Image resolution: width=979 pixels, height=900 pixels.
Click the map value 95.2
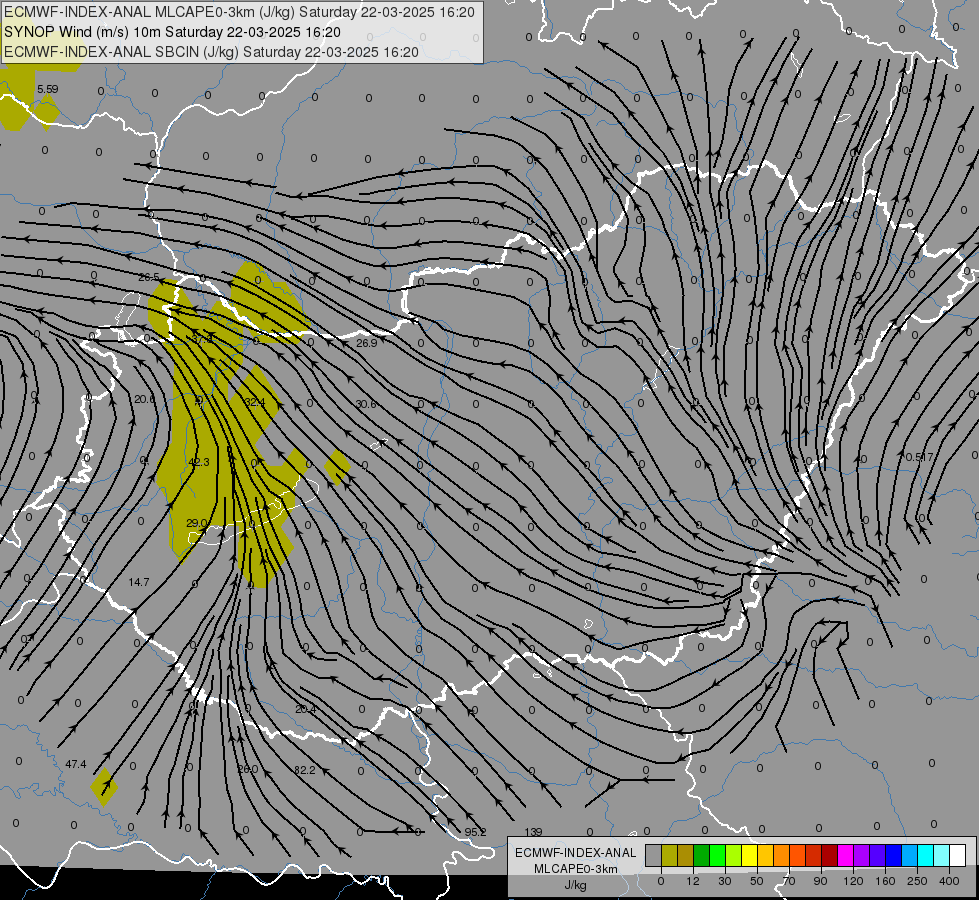click(476, 832)
